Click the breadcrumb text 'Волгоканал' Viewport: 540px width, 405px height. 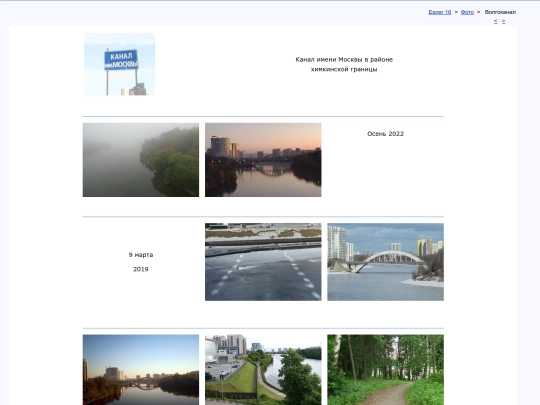(500, 12)
